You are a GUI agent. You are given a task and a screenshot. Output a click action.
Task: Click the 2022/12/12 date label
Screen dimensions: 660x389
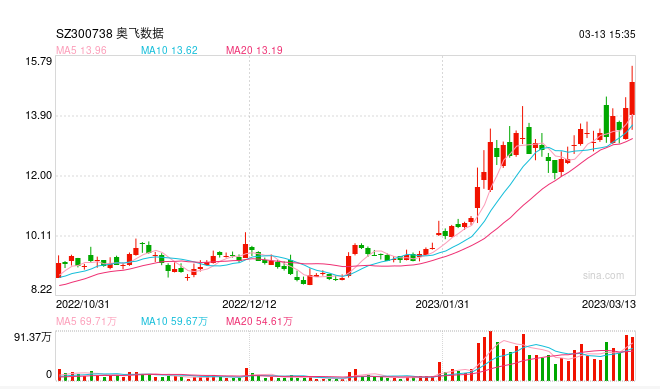tap(249, 304)
